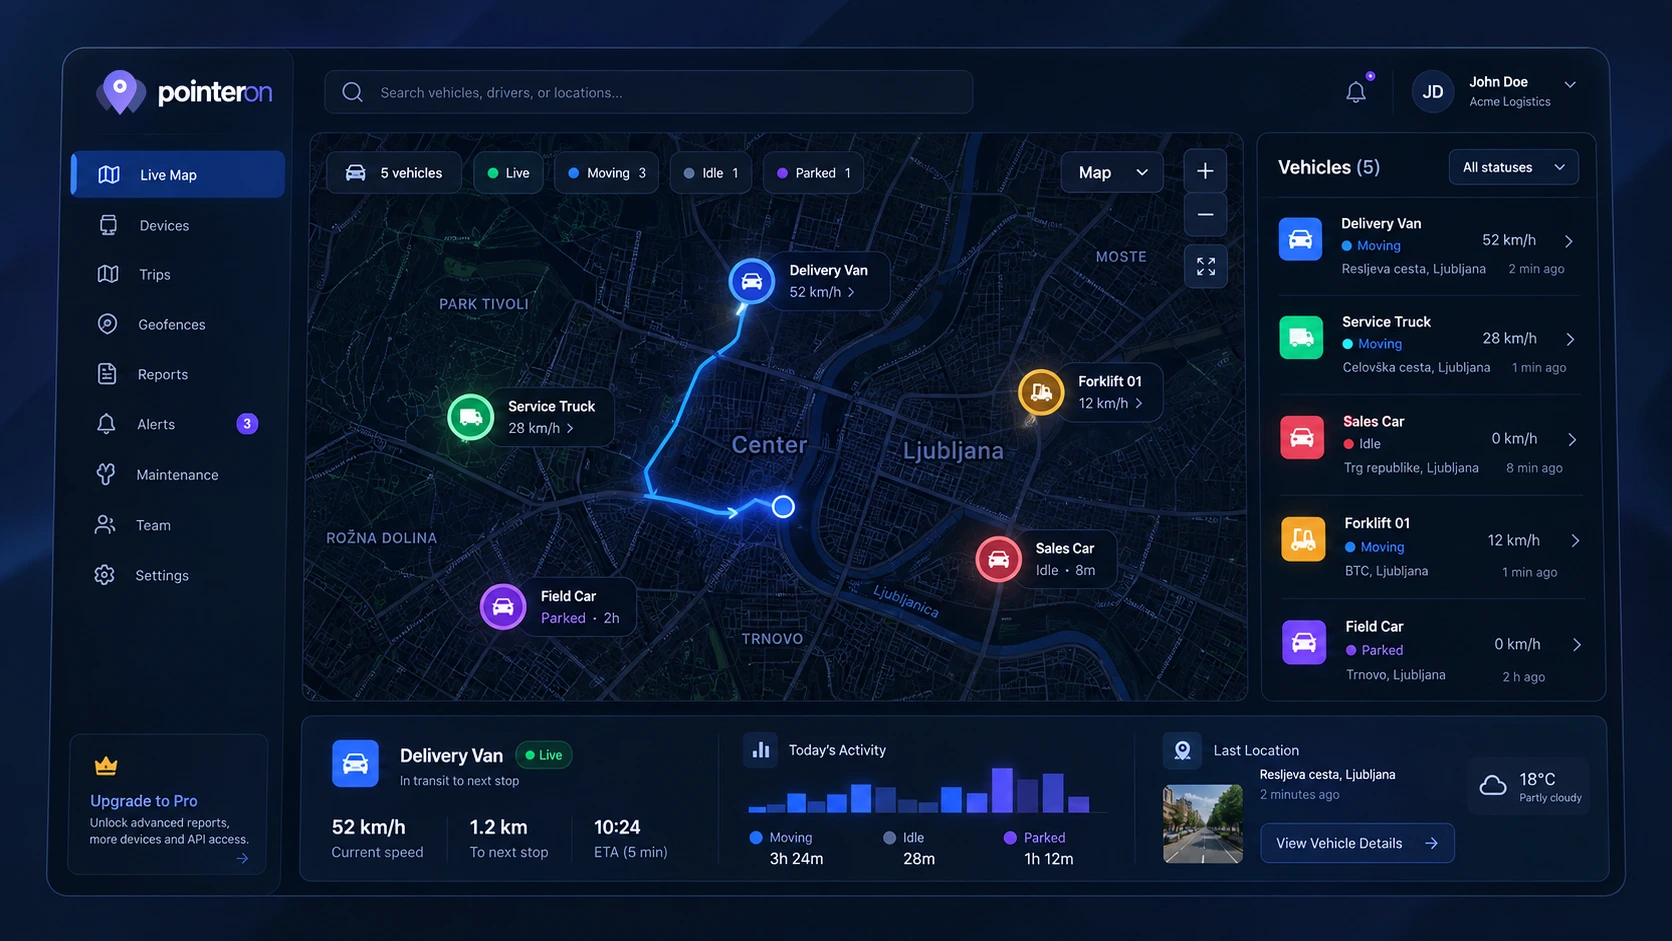The height and width of the screenshot is (941, 1672).
Task: Toggle the Parked 1 filter chip
Action: click(814, 173)
